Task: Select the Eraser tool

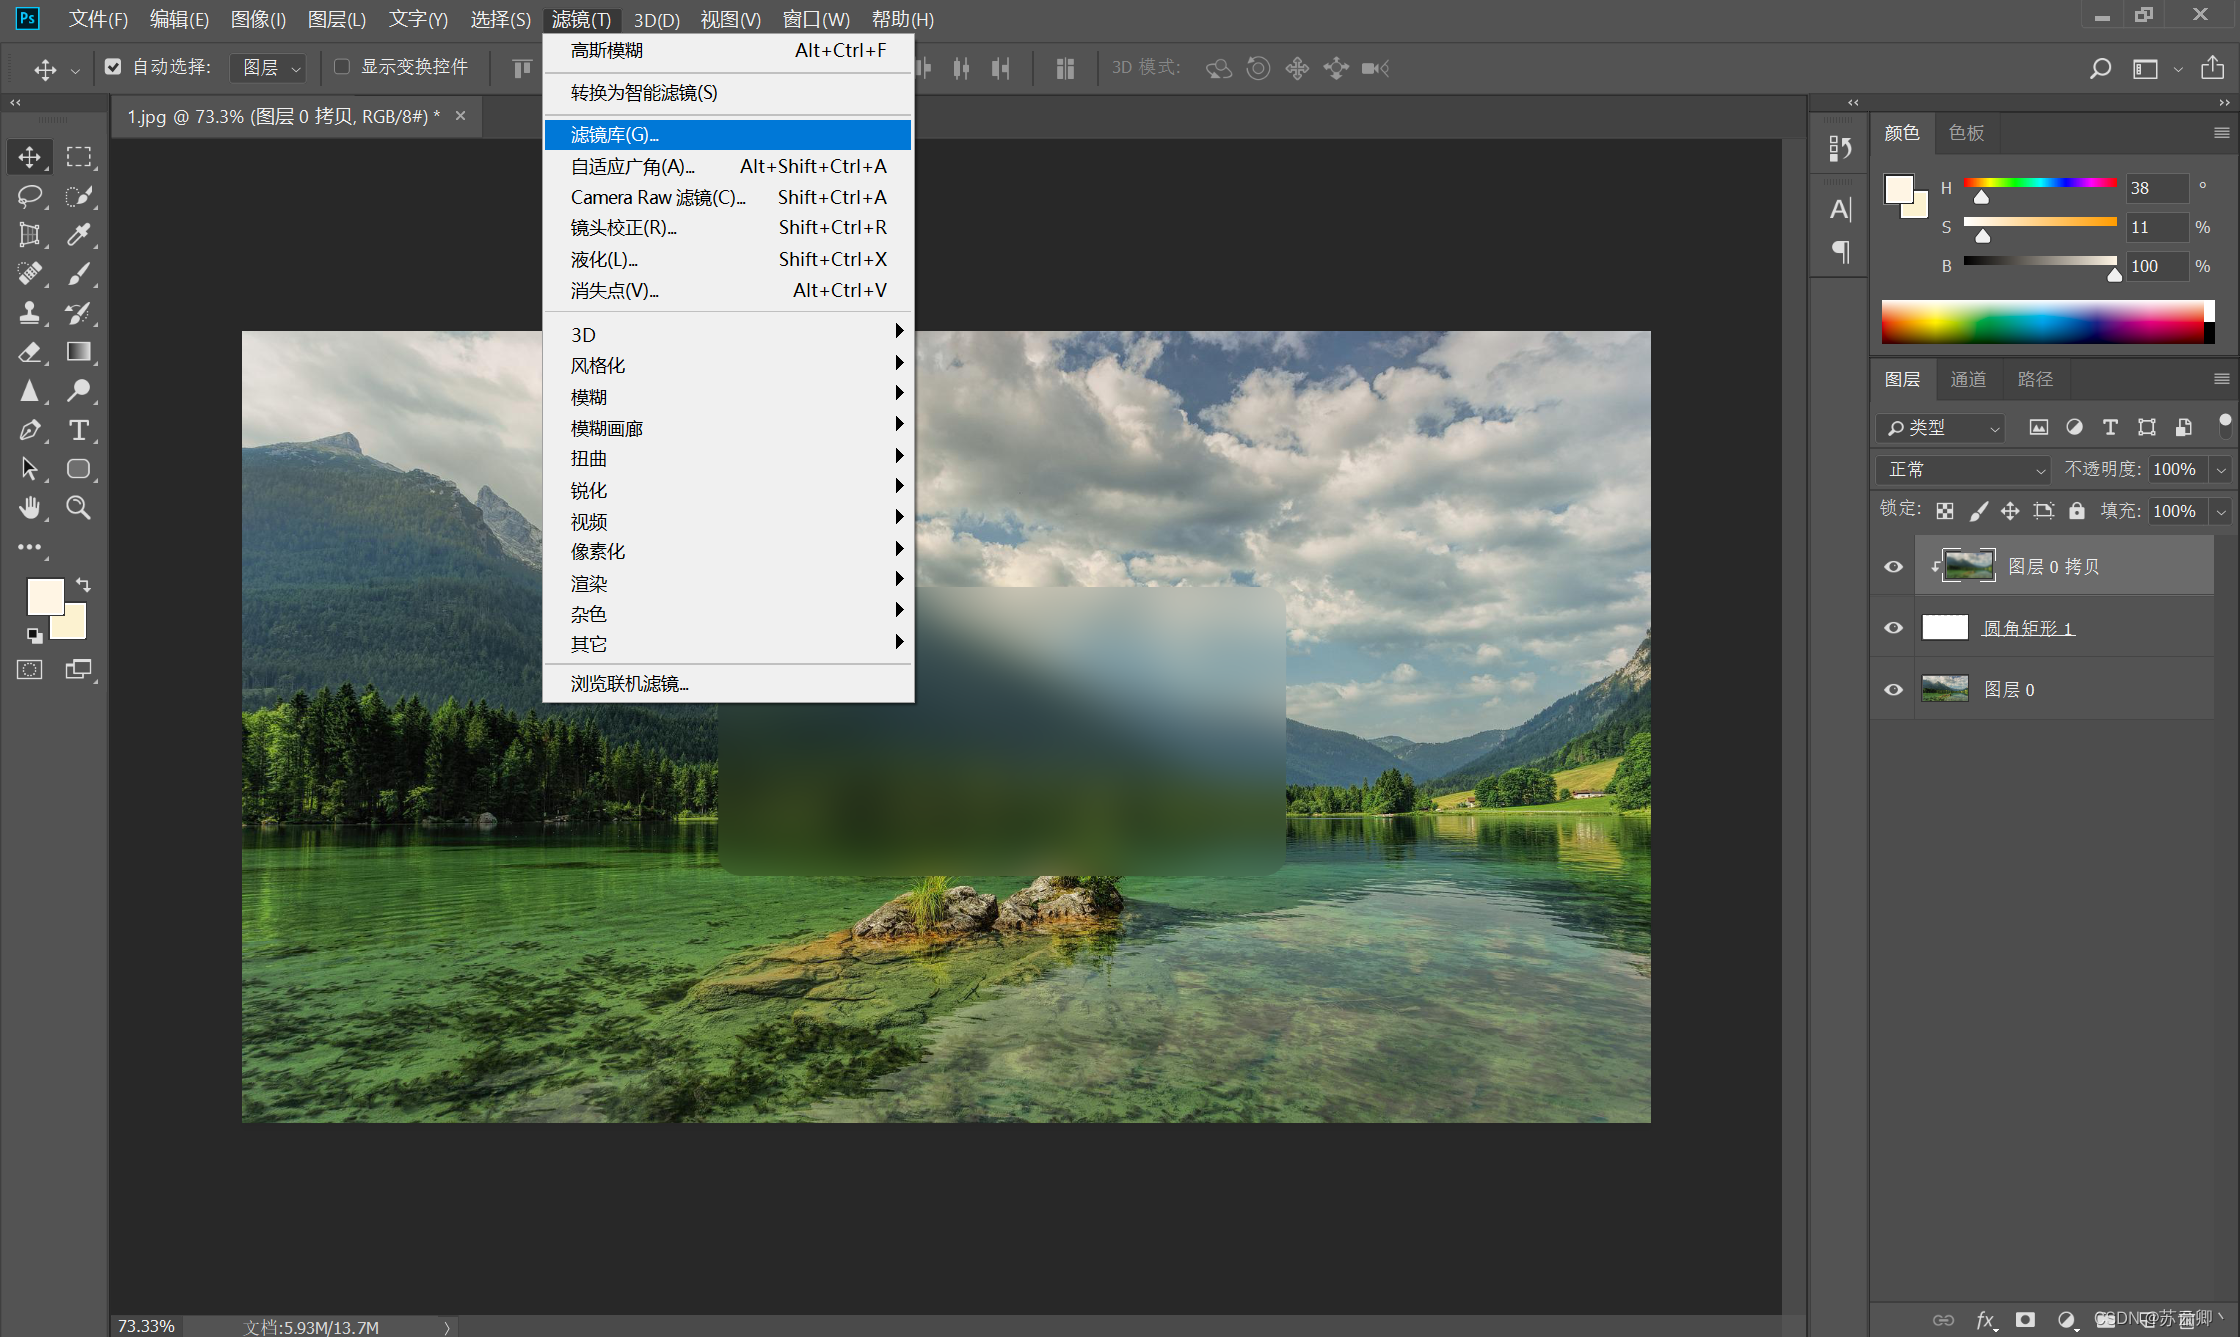Action: pos(29,352)
